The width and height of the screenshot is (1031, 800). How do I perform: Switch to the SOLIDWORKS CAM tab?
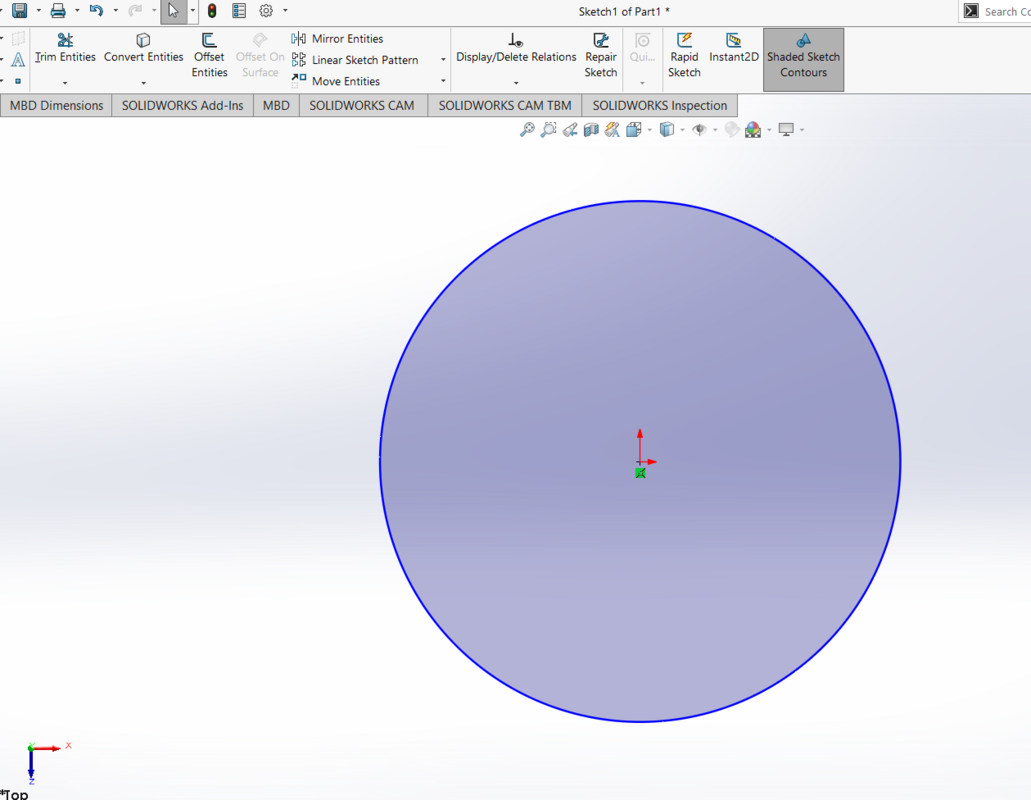362,105
